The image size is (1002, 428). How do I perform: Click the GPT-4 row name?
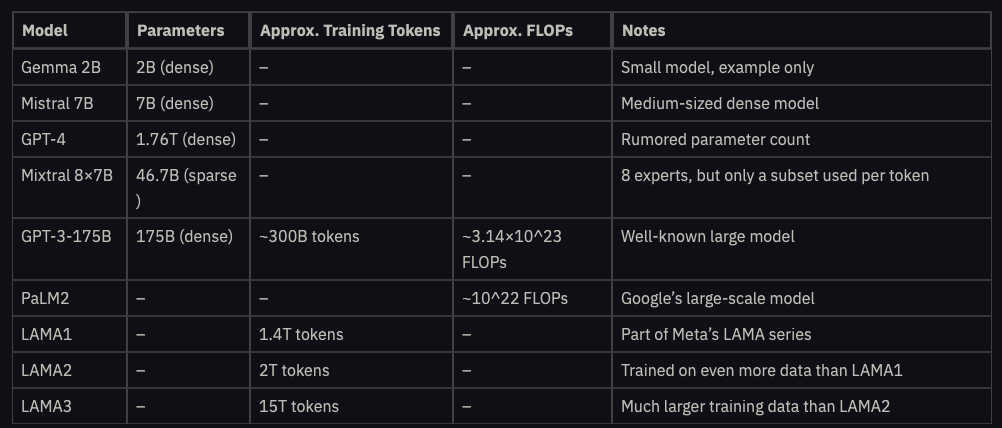pos(44,140)
